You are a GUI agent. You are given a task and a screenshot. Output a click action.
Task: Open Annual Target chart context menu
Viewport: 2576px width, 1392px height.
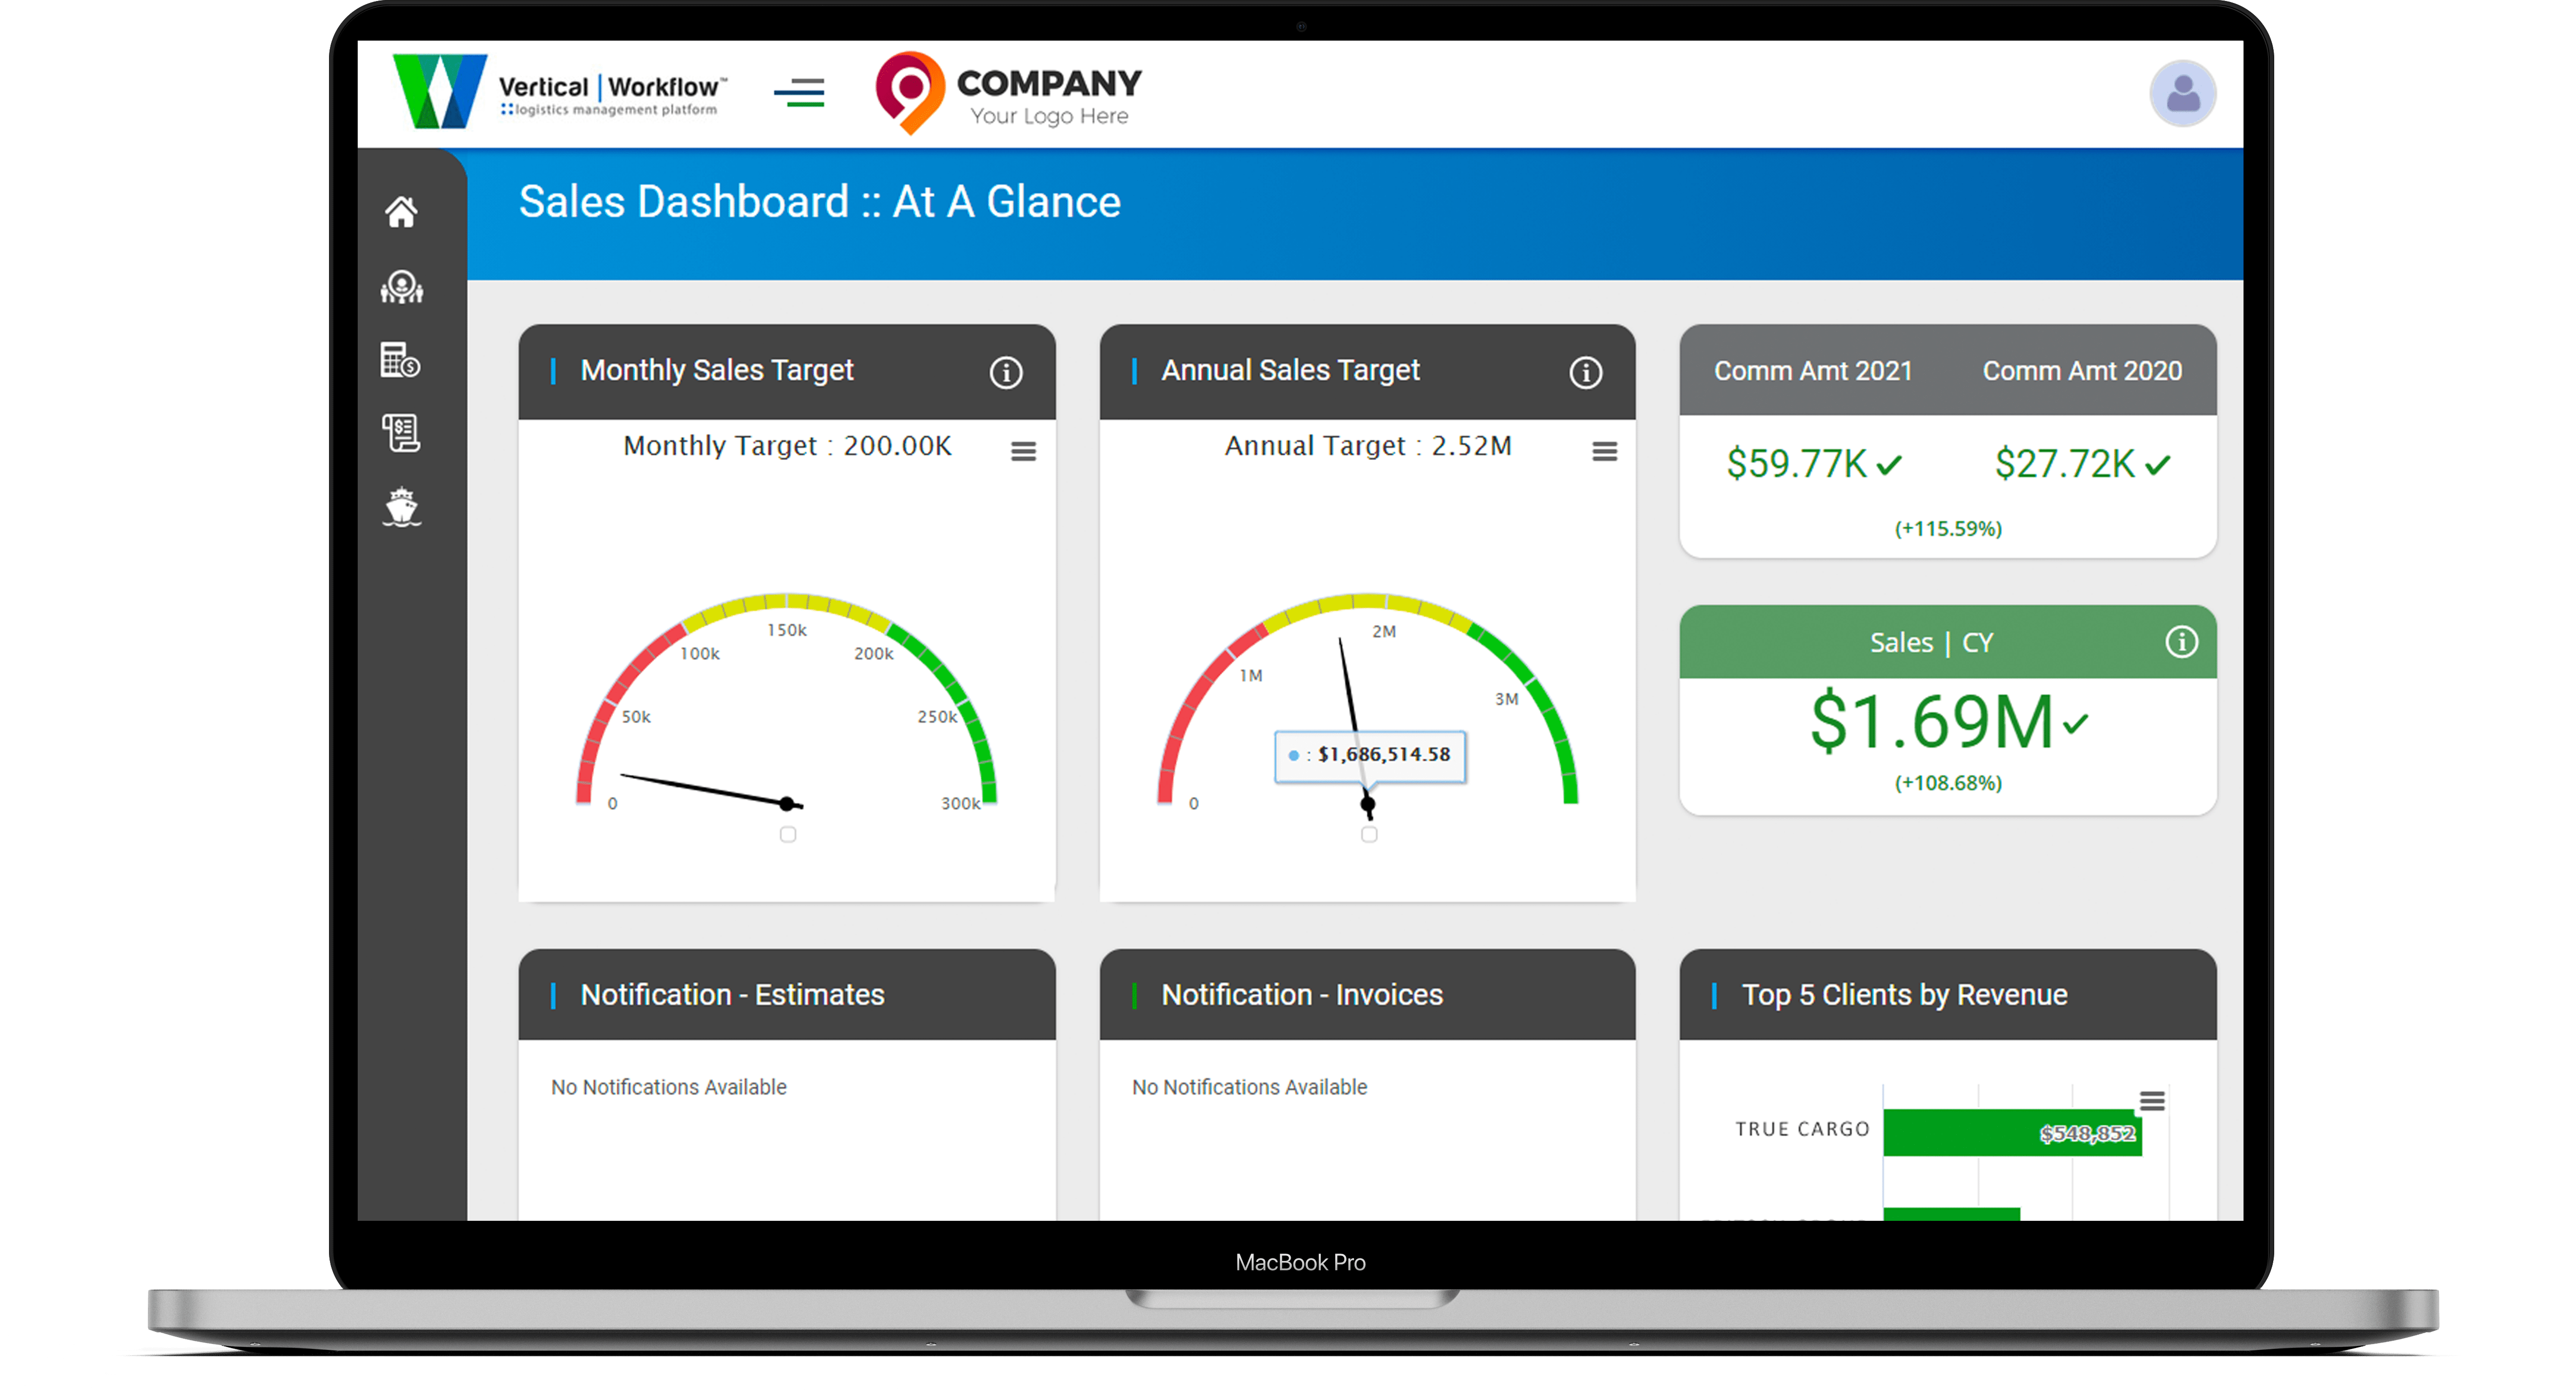1604,451
